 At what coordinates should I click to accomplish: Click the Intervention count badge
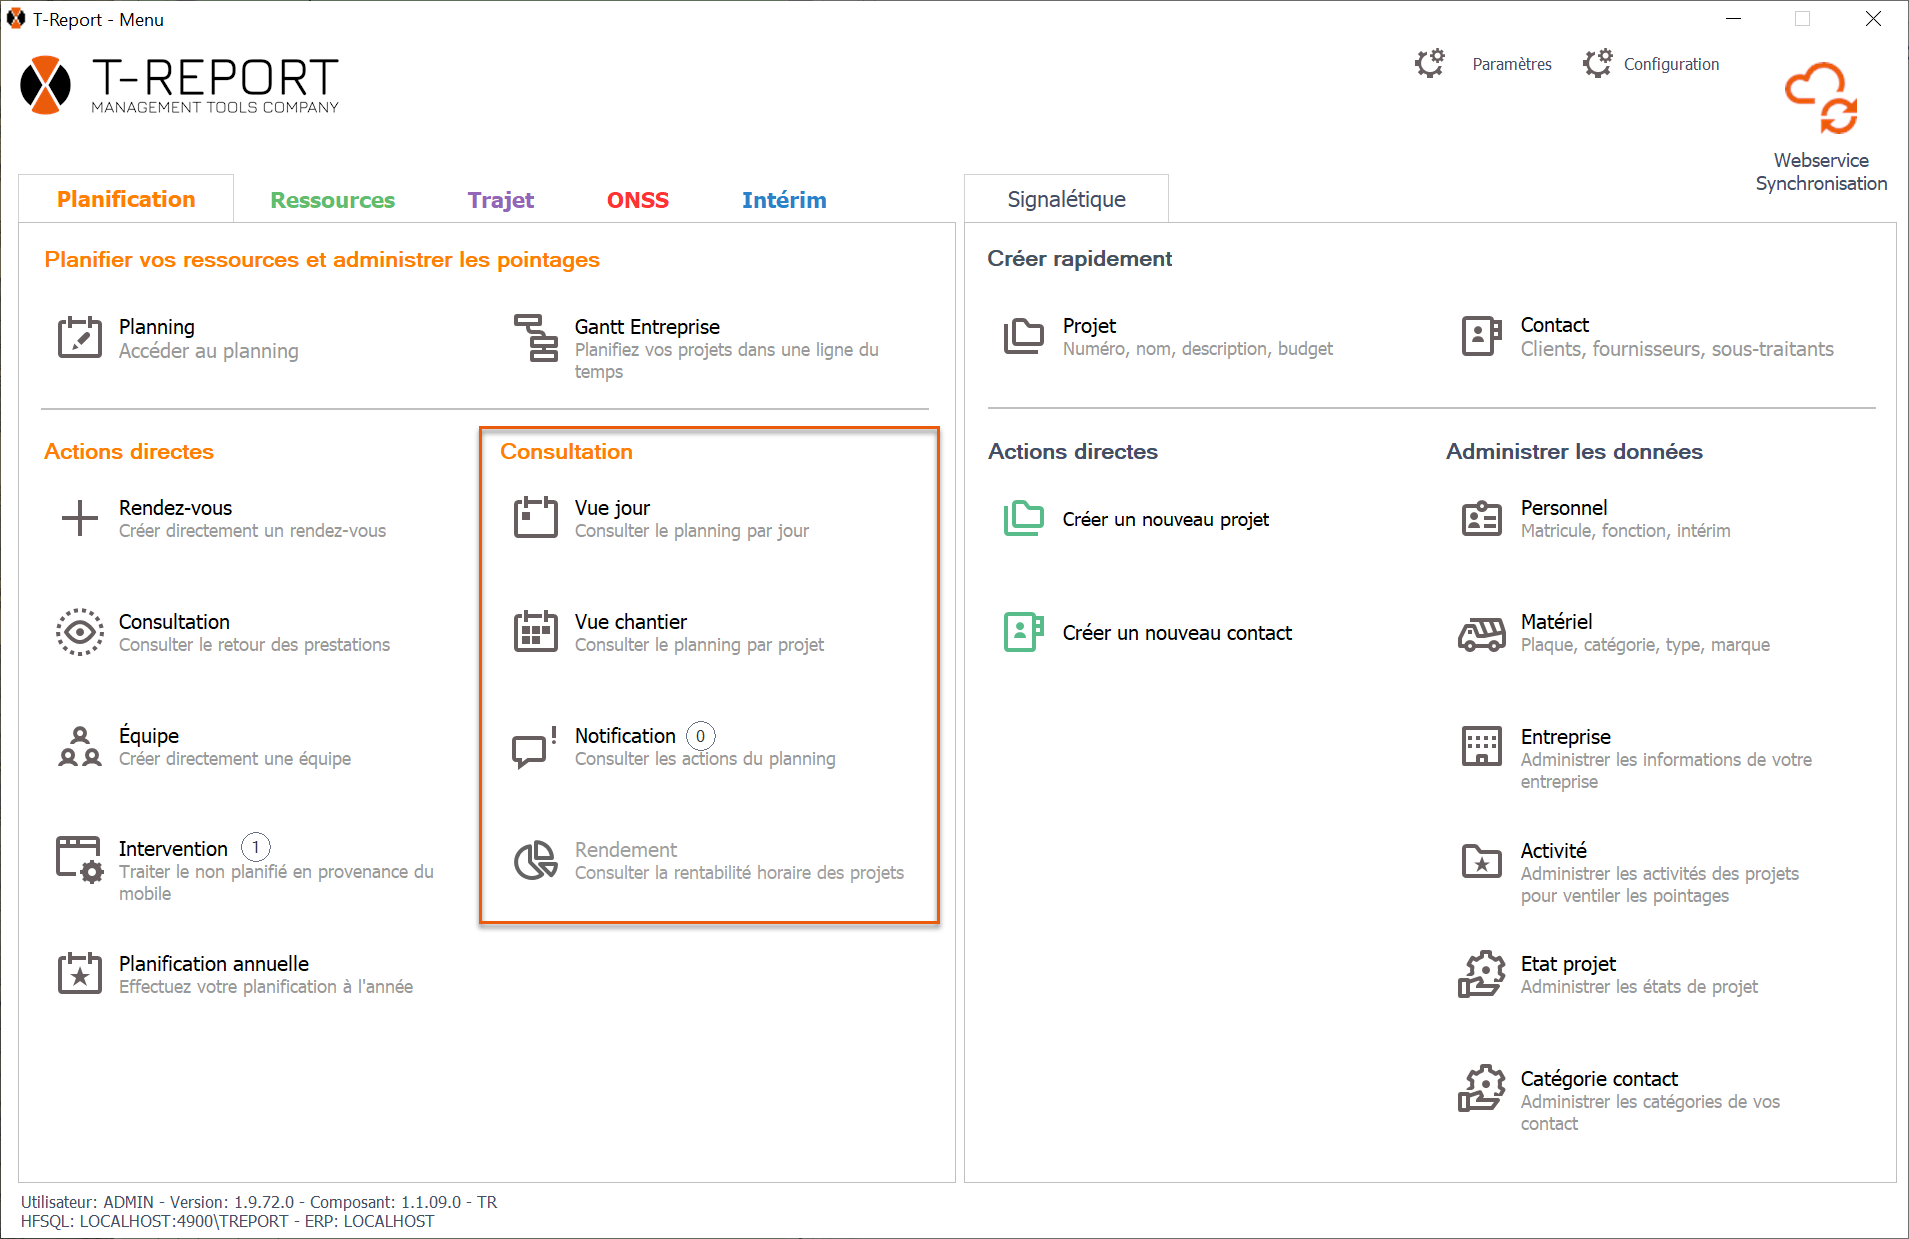pyautogui.click(x=256, y=848)
